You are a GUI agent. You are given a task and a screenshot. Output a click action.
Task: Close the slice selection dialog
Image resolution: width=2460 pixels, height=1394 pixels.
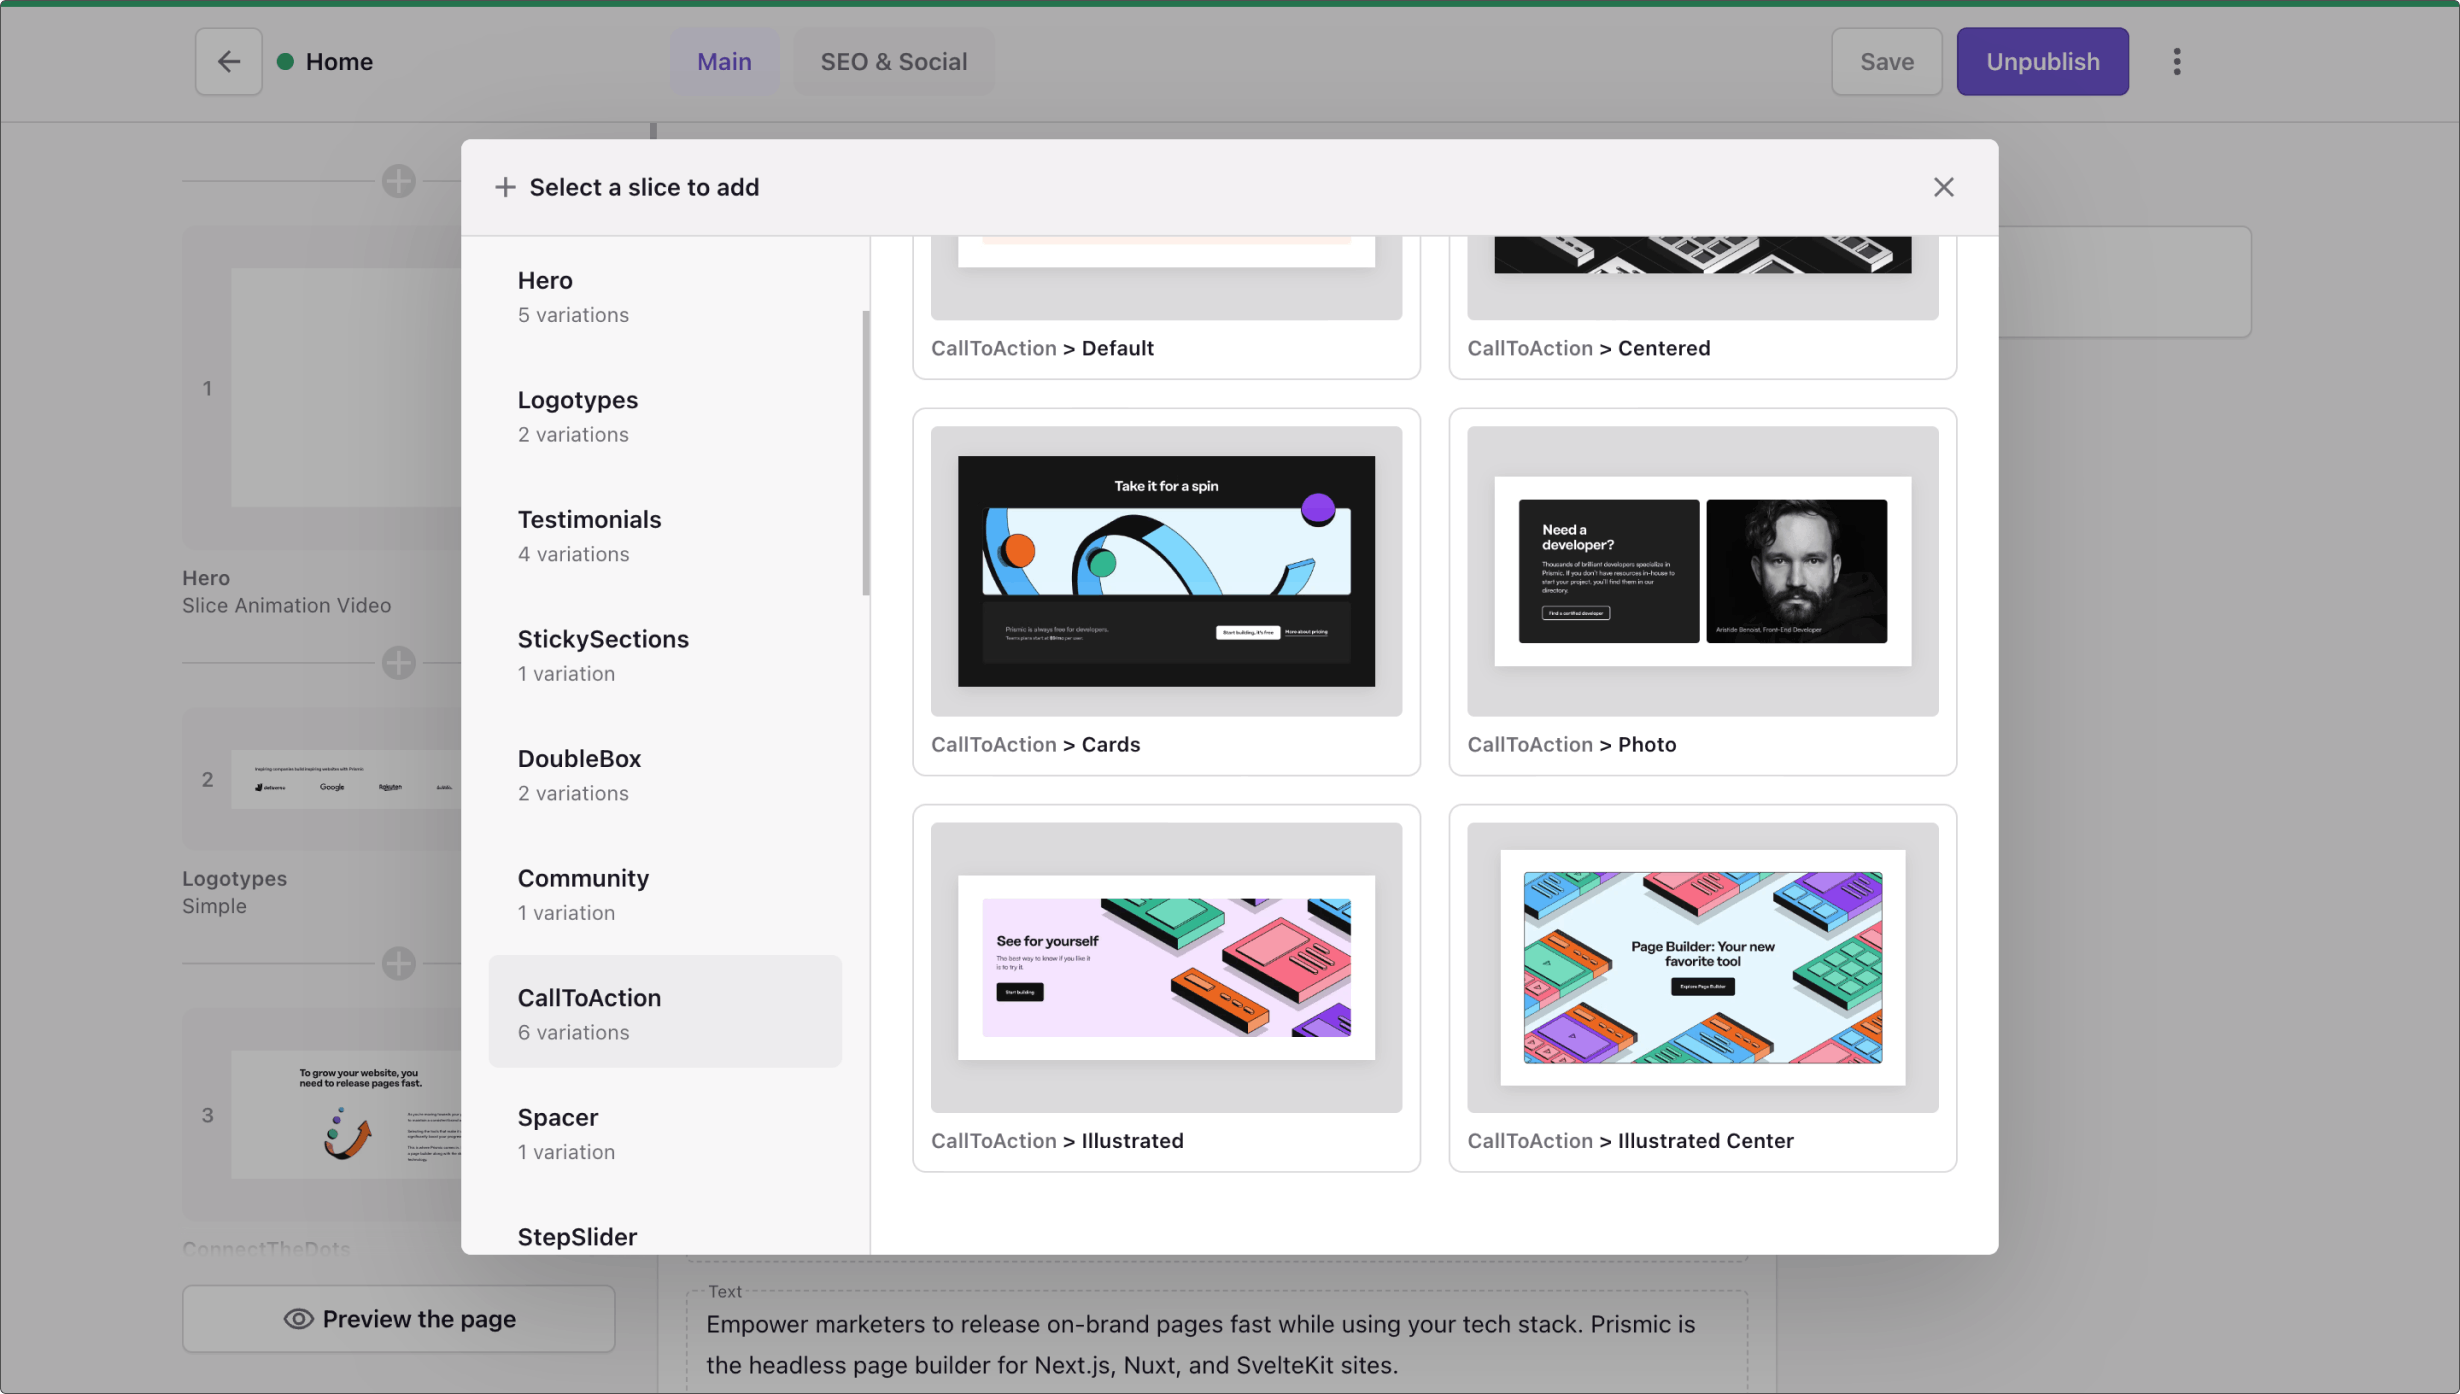[1943, 187]
